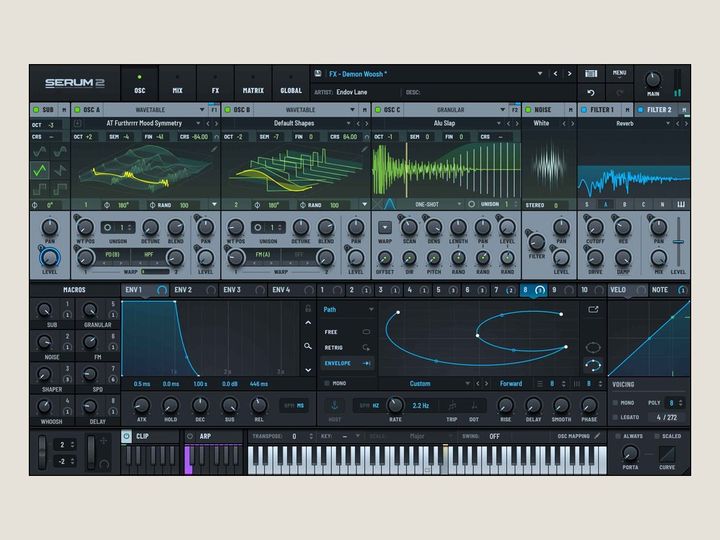
Task: Open the MENU button
Action: (619, 73)
